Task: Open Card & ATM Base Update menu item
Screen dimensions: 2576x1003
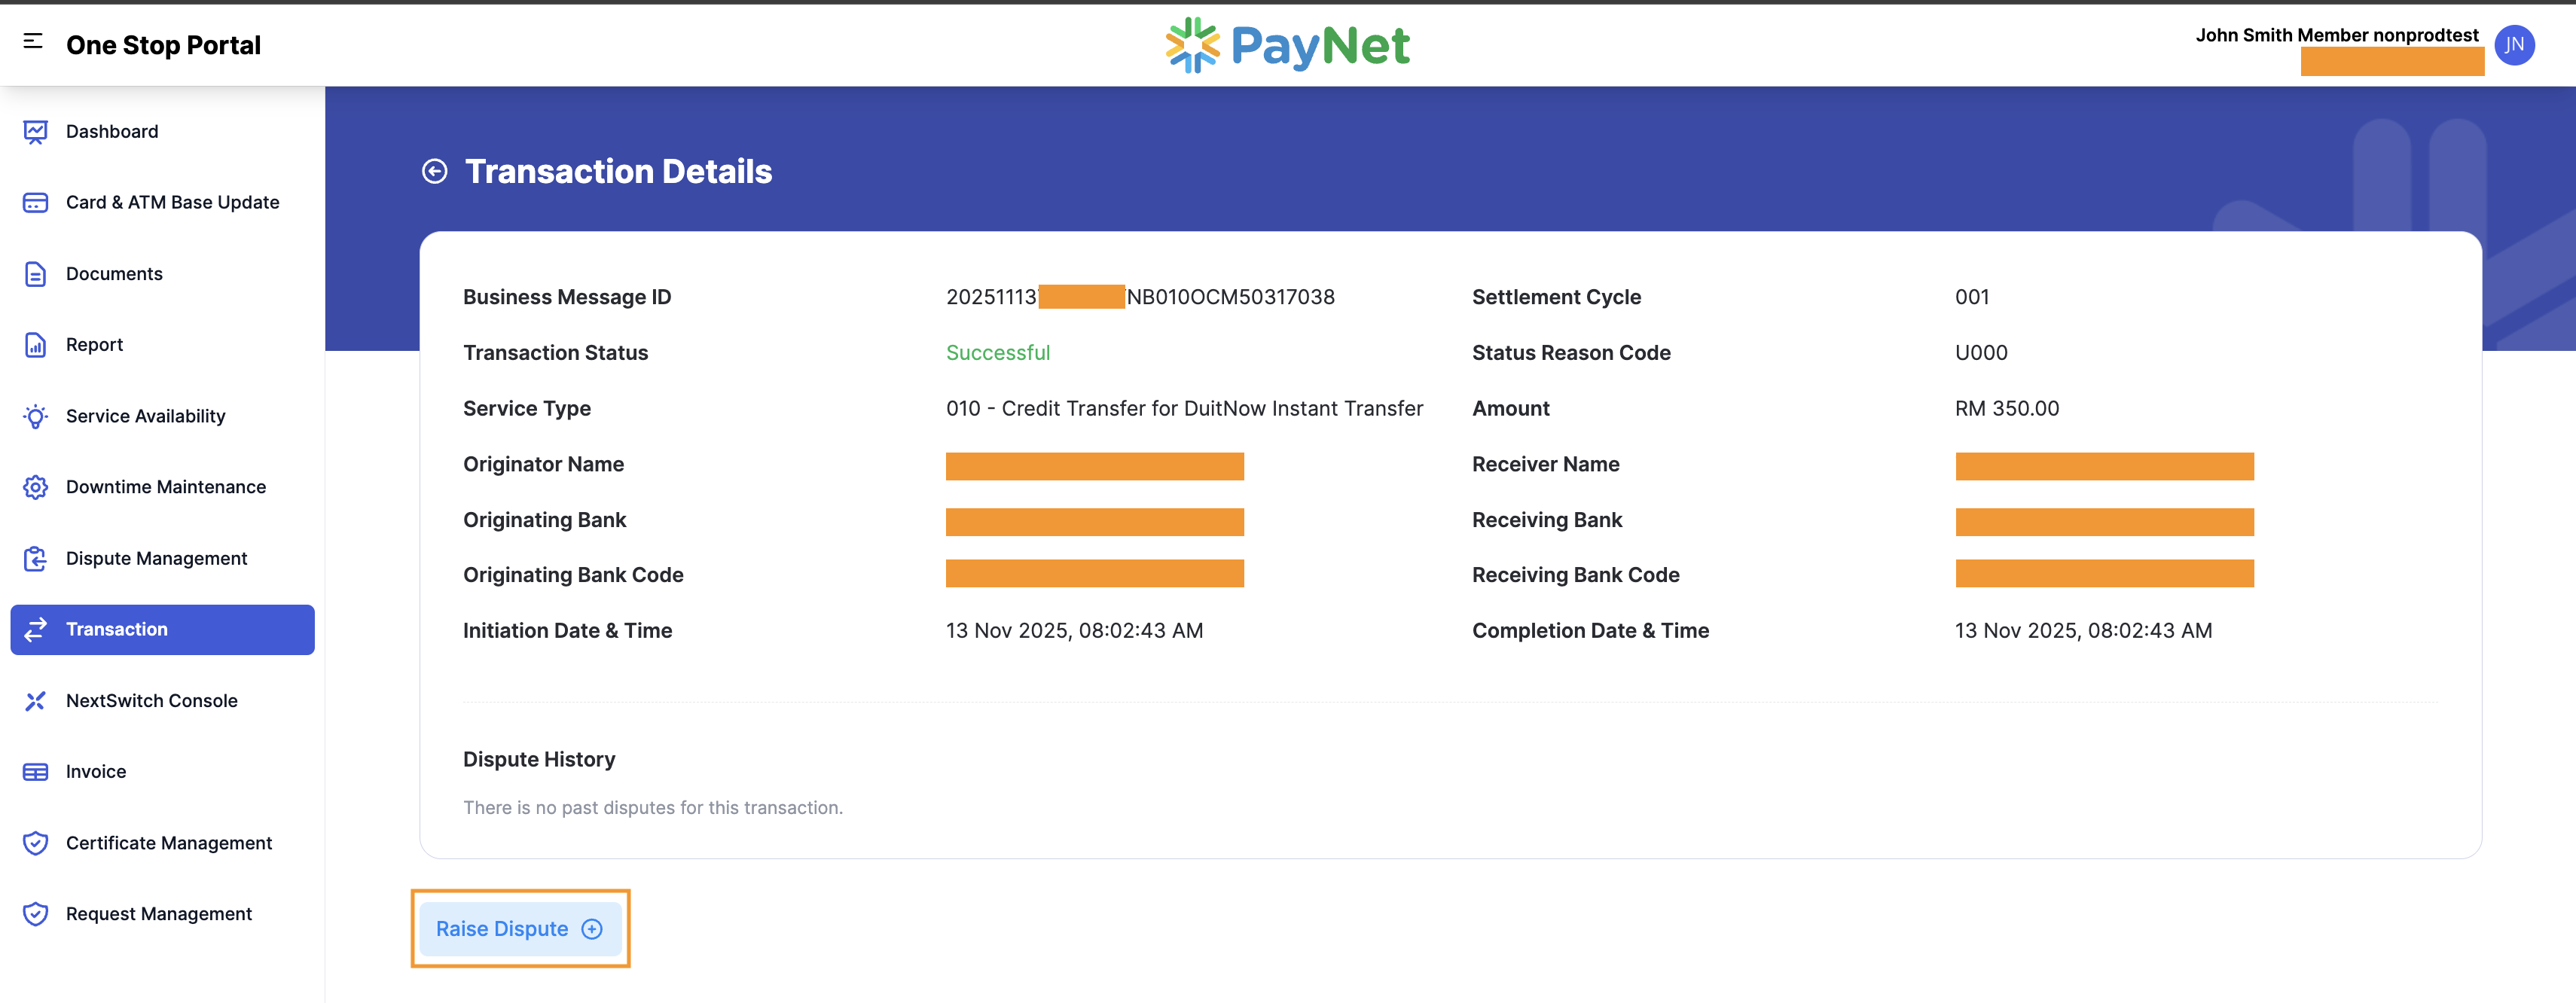Action: (162, 203)
